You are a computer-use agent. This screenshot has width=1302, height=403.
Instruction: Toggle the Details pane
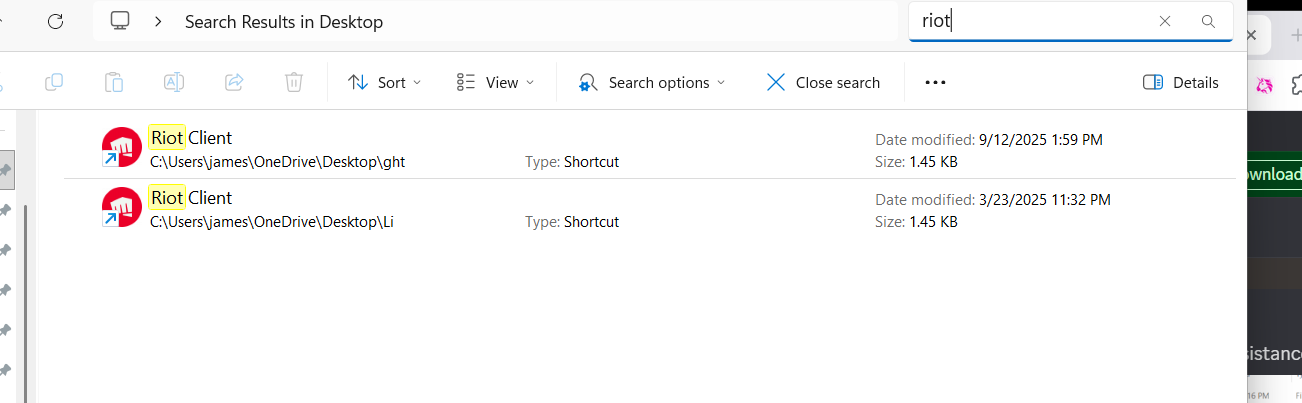1181,83
